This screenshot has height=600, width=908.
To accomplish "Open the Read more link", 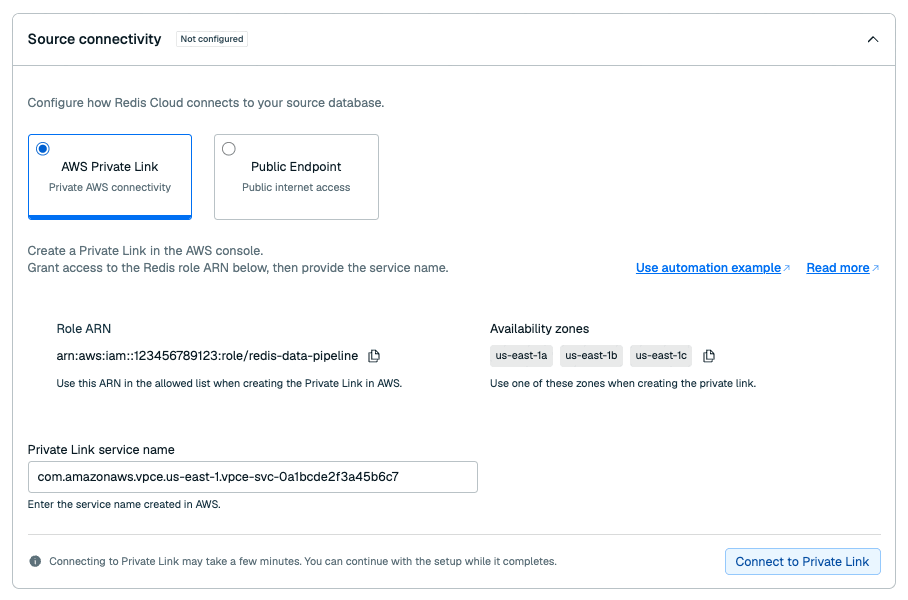I will [x=838, y=268].
